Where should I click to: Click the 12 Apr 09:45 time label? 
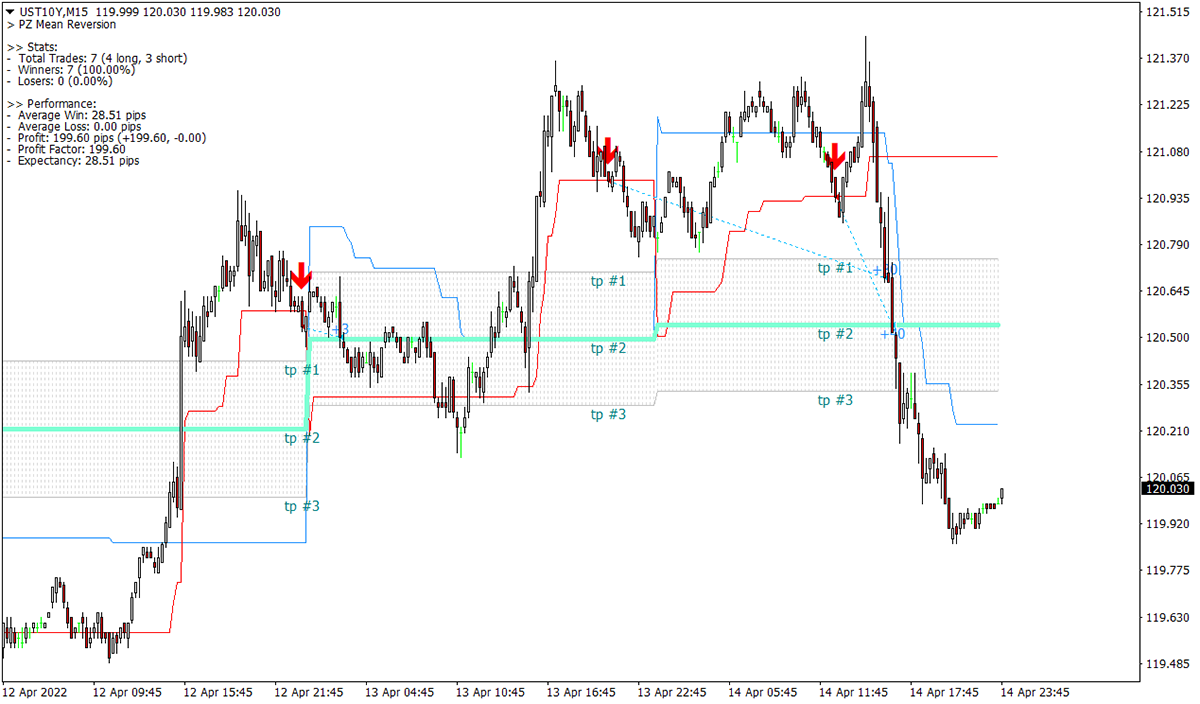point(127,692)
